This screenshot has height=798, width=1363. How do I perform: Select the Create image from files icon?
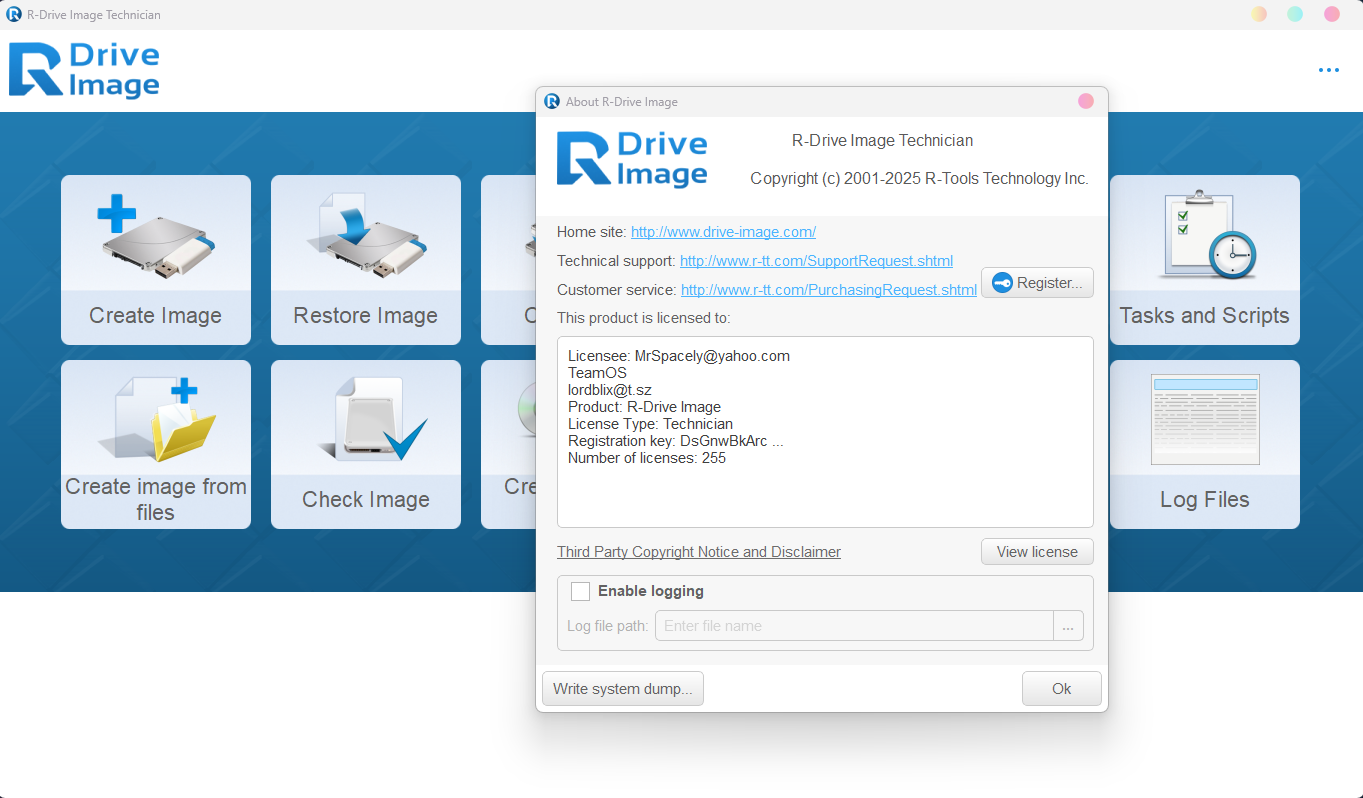coord(156,418)
